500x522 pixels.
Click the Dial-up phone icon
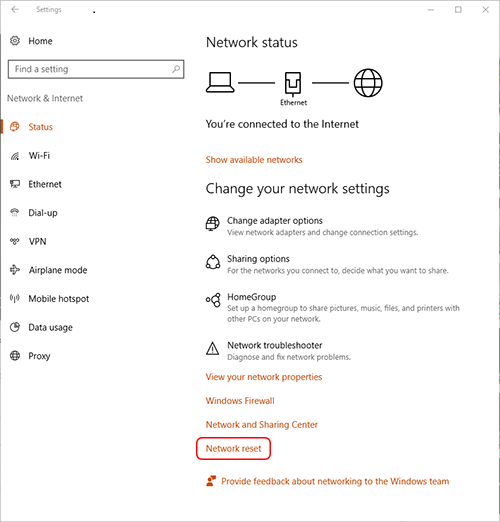point(15,212)
